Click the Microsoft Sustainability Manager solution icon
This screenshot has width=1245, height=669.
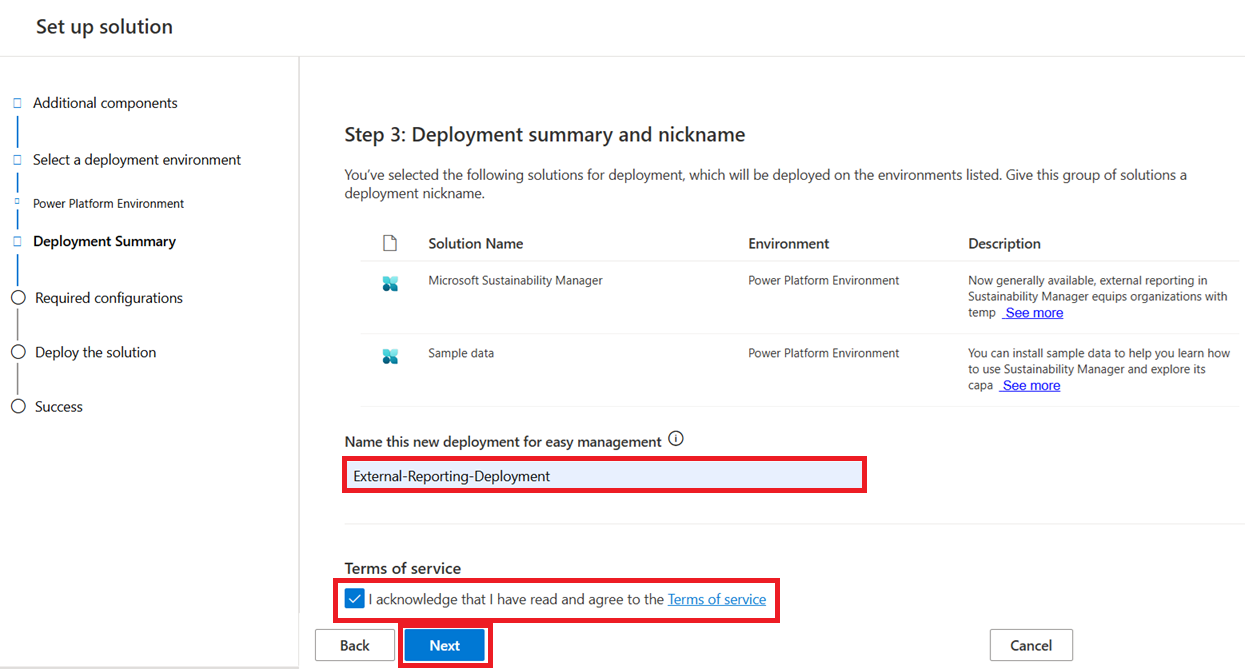(390, 284)
